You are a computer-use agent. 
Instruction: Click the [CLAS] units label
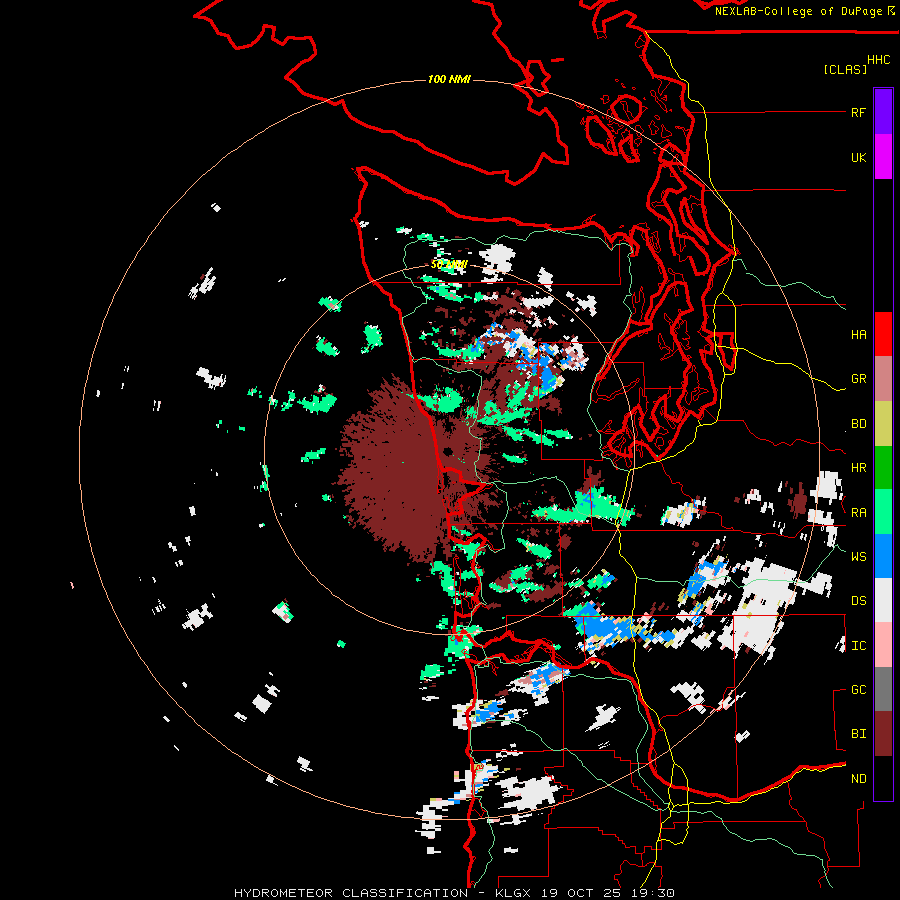tap(845, 69)
